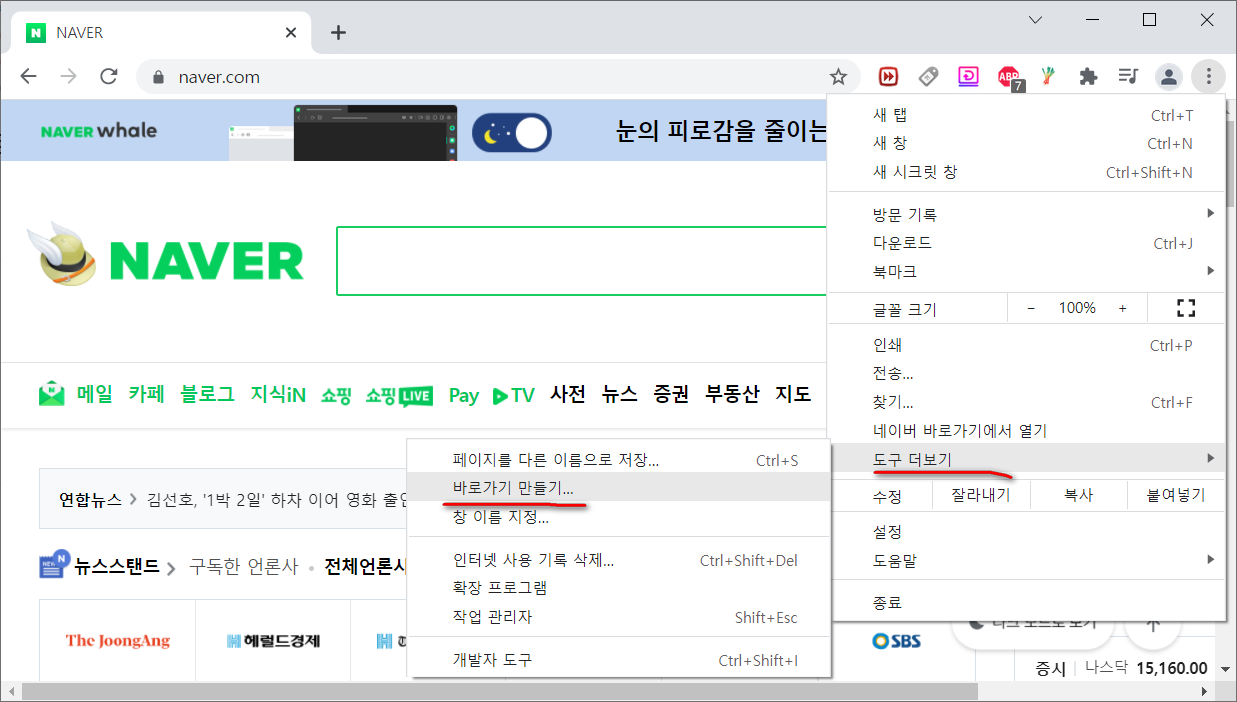Click the horizontal scrollbar at the bottom

[498, 692]
